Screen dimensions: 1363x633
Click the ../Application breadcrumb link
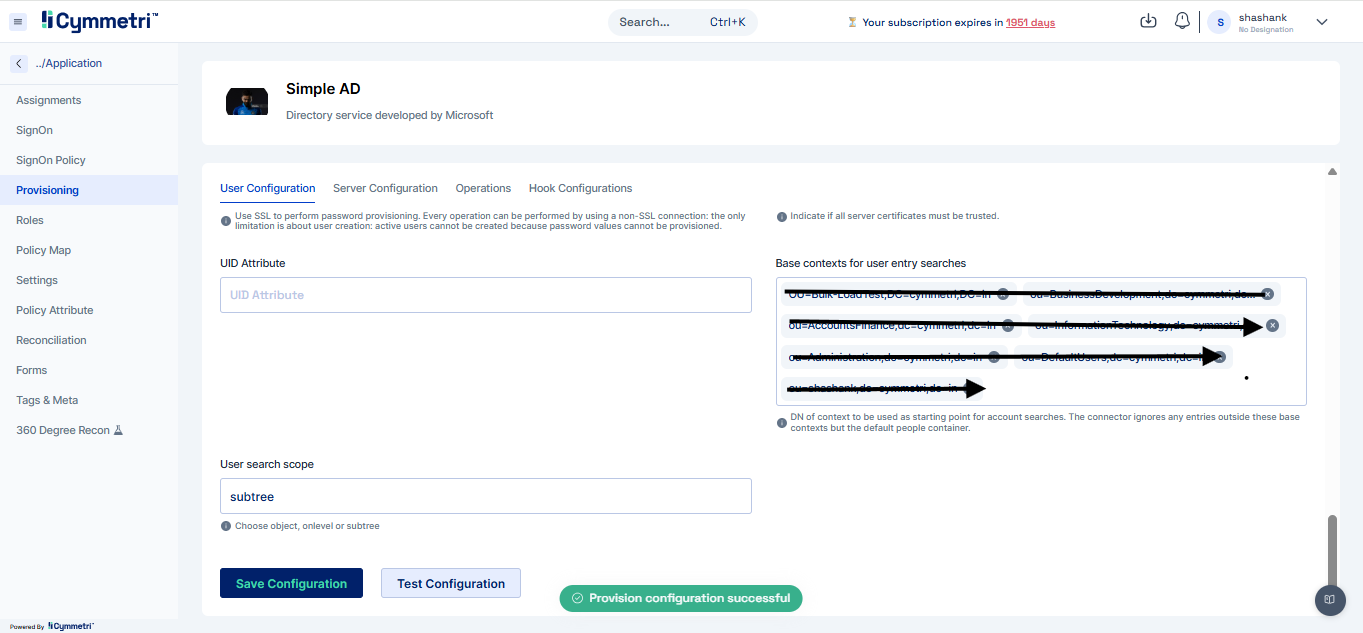tap(69, 63)
